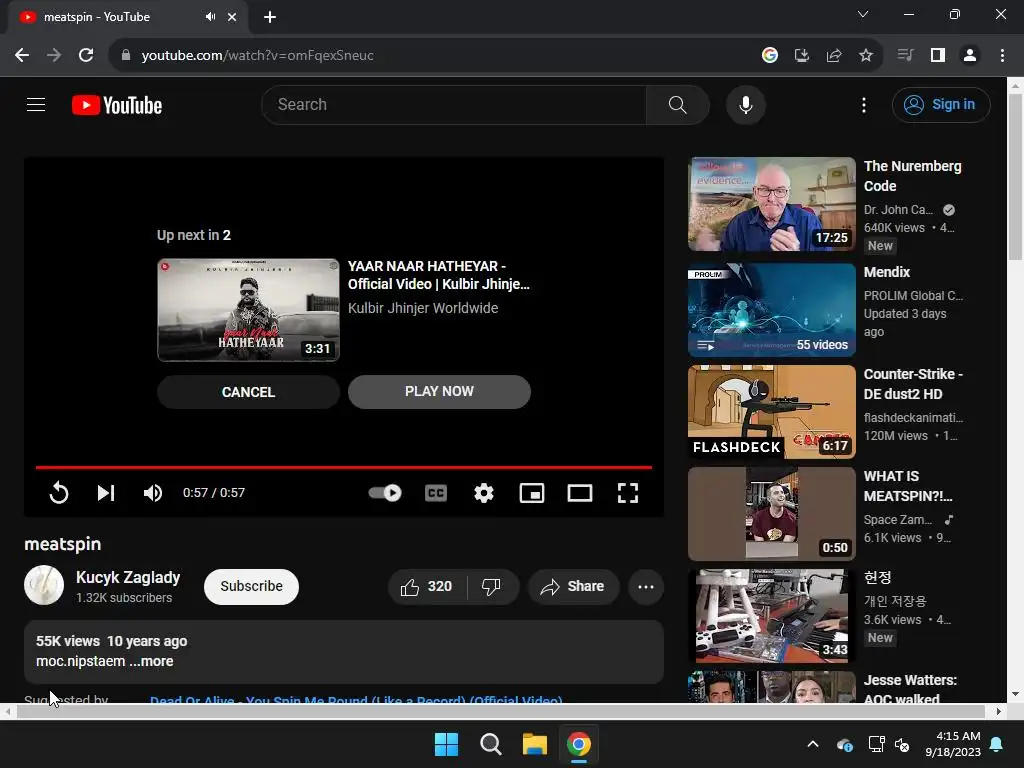
Task: Toggle the autoplay switch in player
Action: (385, 492)
